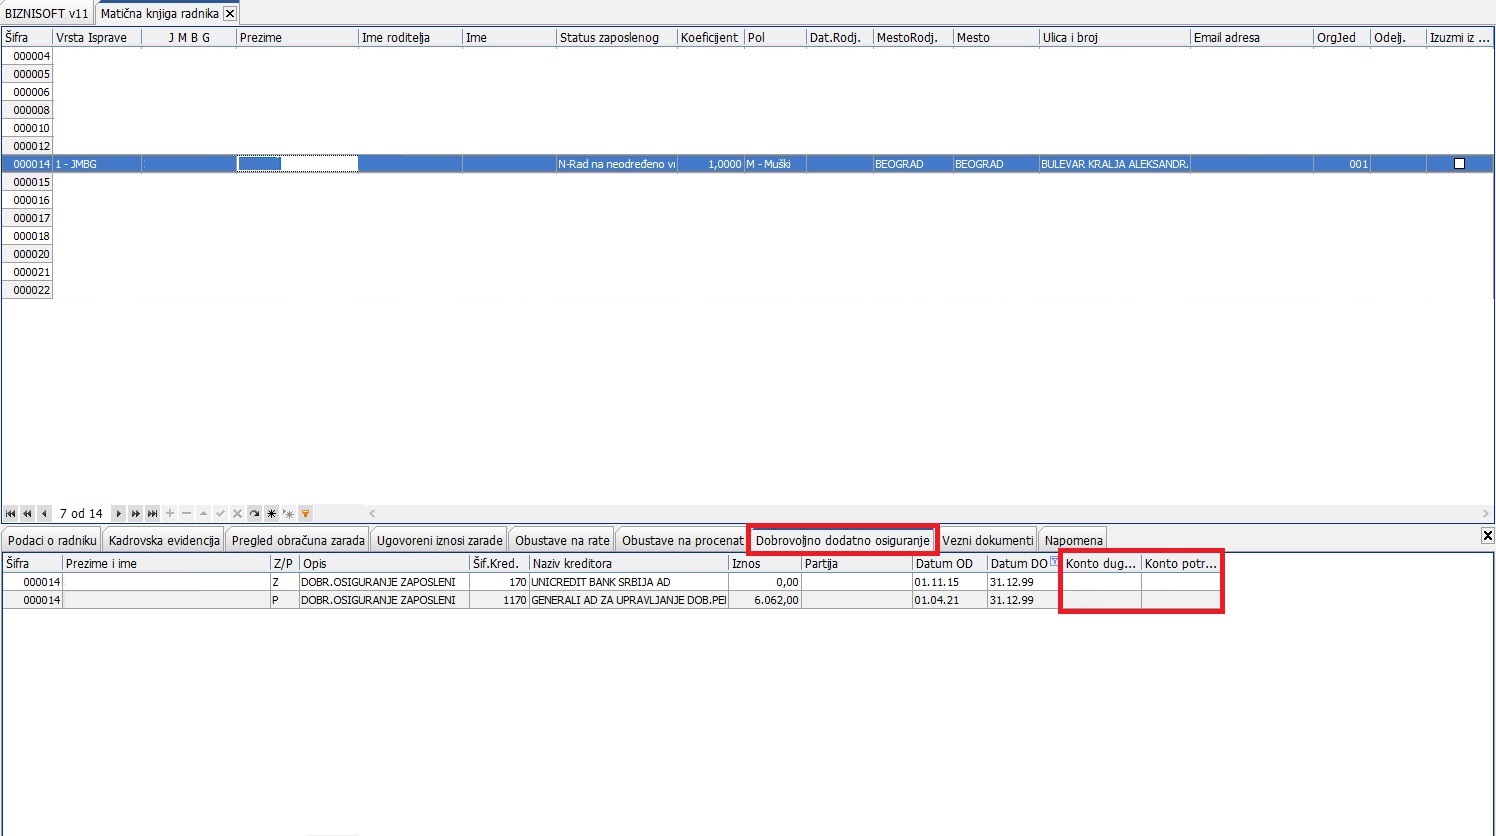The width and height of the screenshot is (1496, 836).
Task: Toggle the Izuzmi iz checkbox for row 000014
Action: pos(1459,164)
